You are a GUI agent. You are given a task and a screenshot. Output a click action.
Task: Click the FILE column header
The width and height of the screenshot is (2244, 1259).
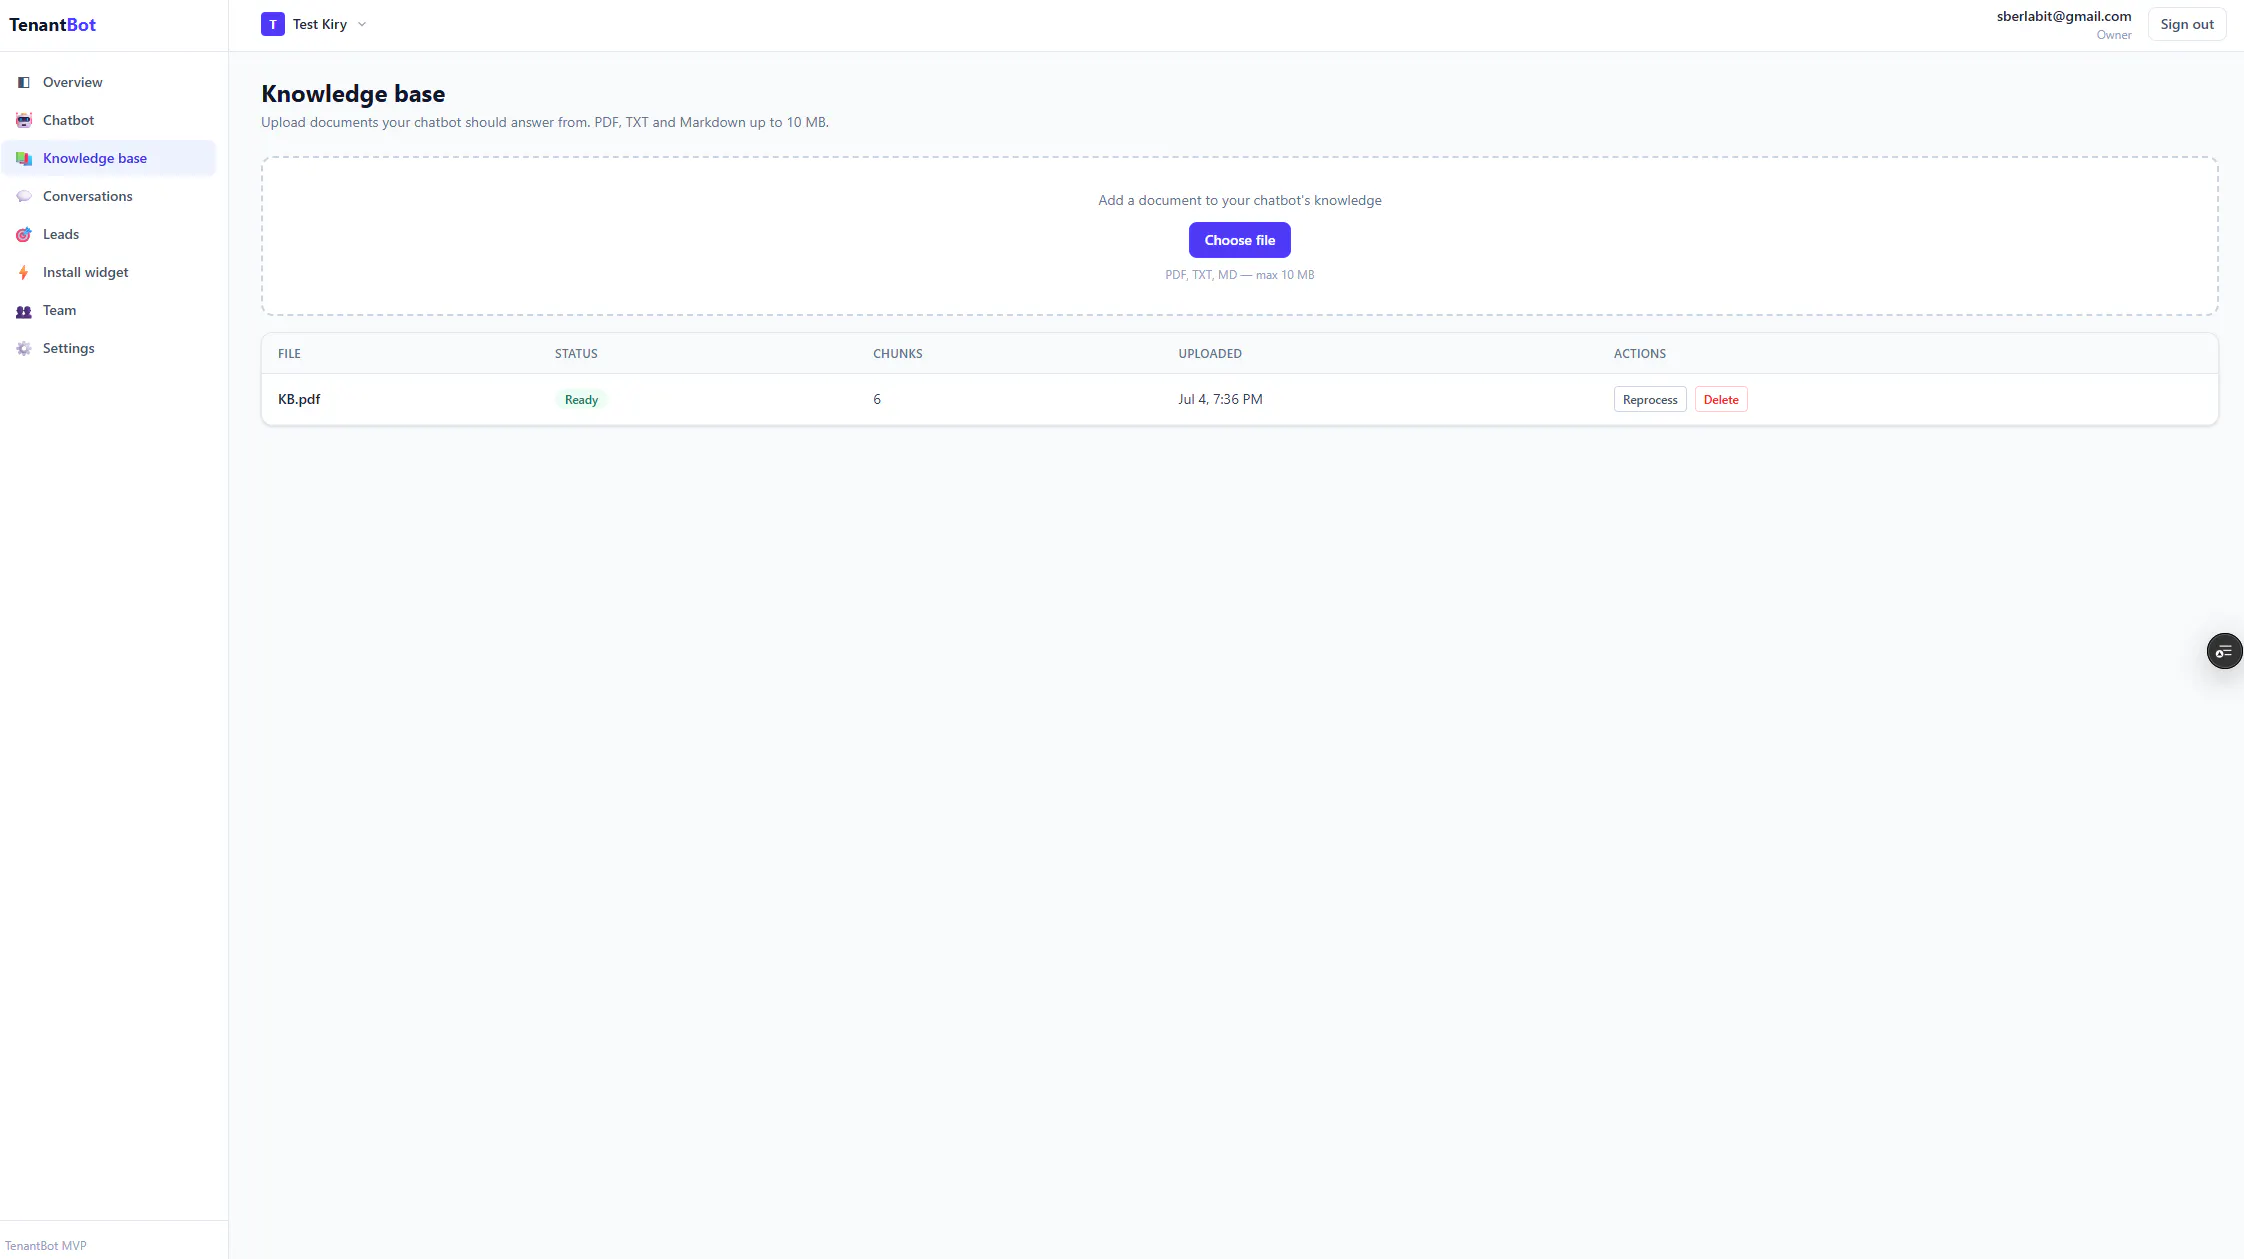[x=289, y=354]
